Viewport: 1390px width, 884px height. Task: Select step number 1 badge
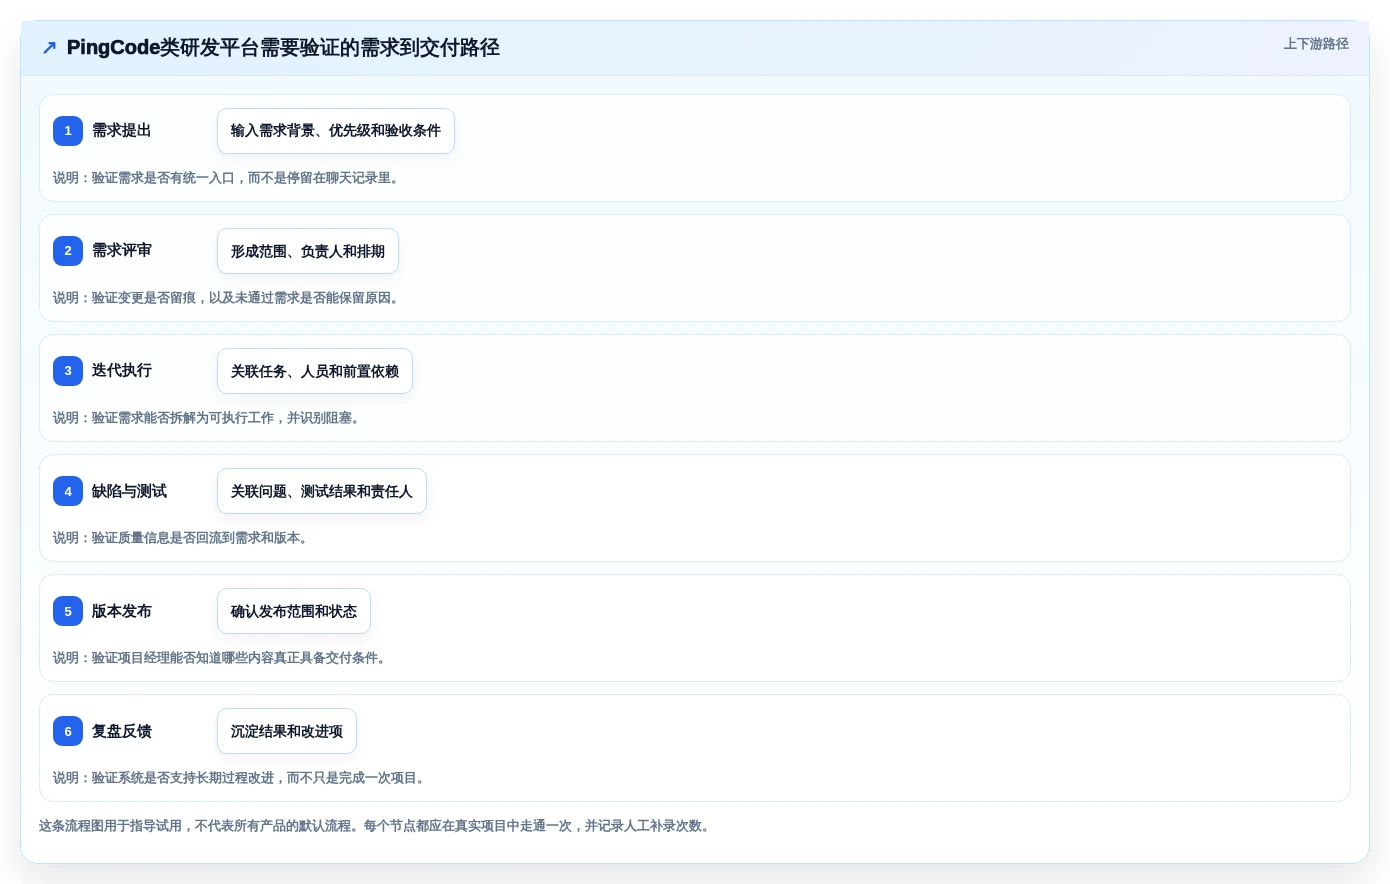[x=68, y=131]
